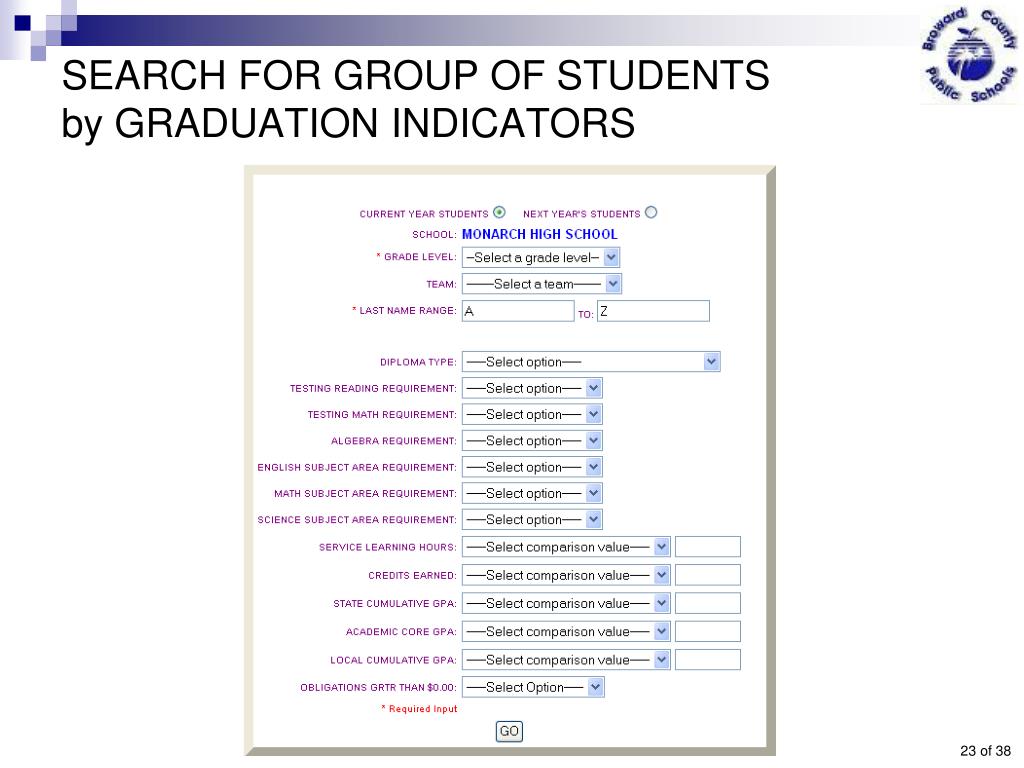
Task: Click the Last Name Range start field
Action: pyautogui.click(x=518, y=311)
